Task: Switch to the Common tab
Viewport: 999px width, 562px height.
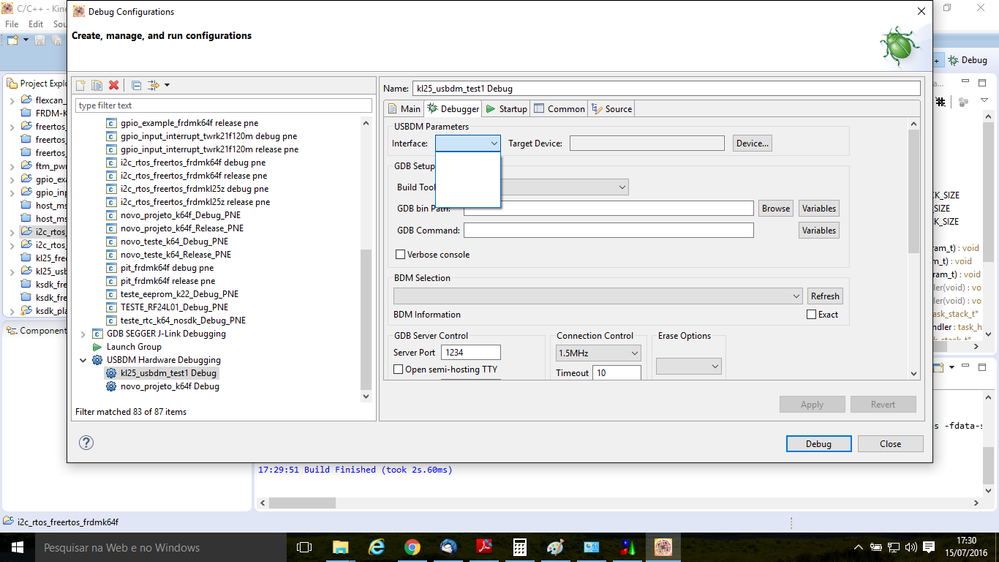Action: (559, 109)
